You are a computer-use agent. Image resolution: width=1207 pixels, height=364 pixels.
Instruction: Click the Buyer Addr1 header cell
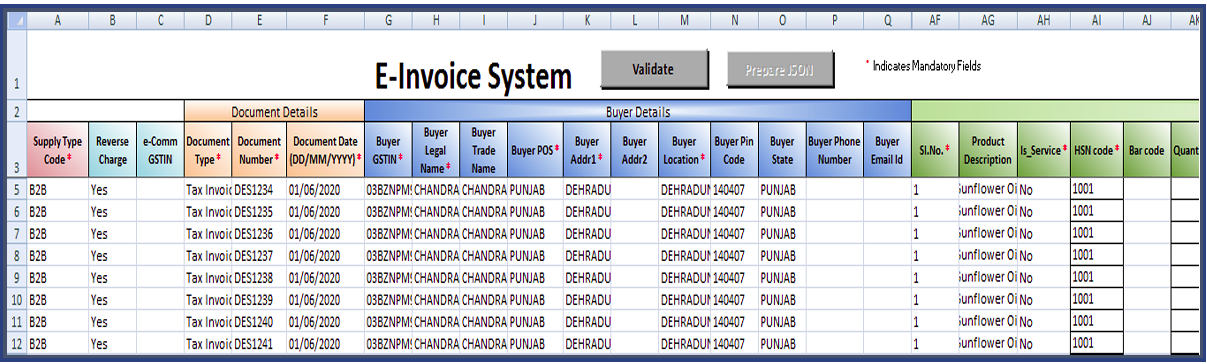[586, 150]
